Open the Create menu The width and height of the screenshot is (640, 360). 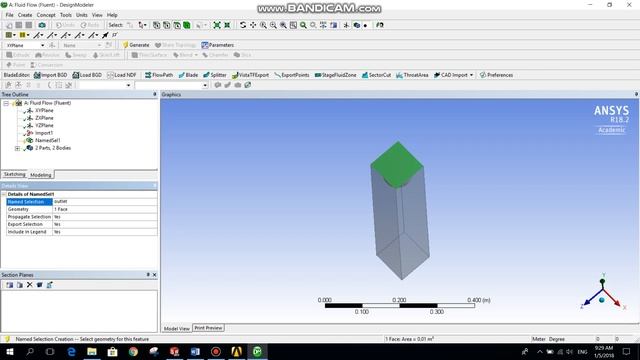click(25, 15)
